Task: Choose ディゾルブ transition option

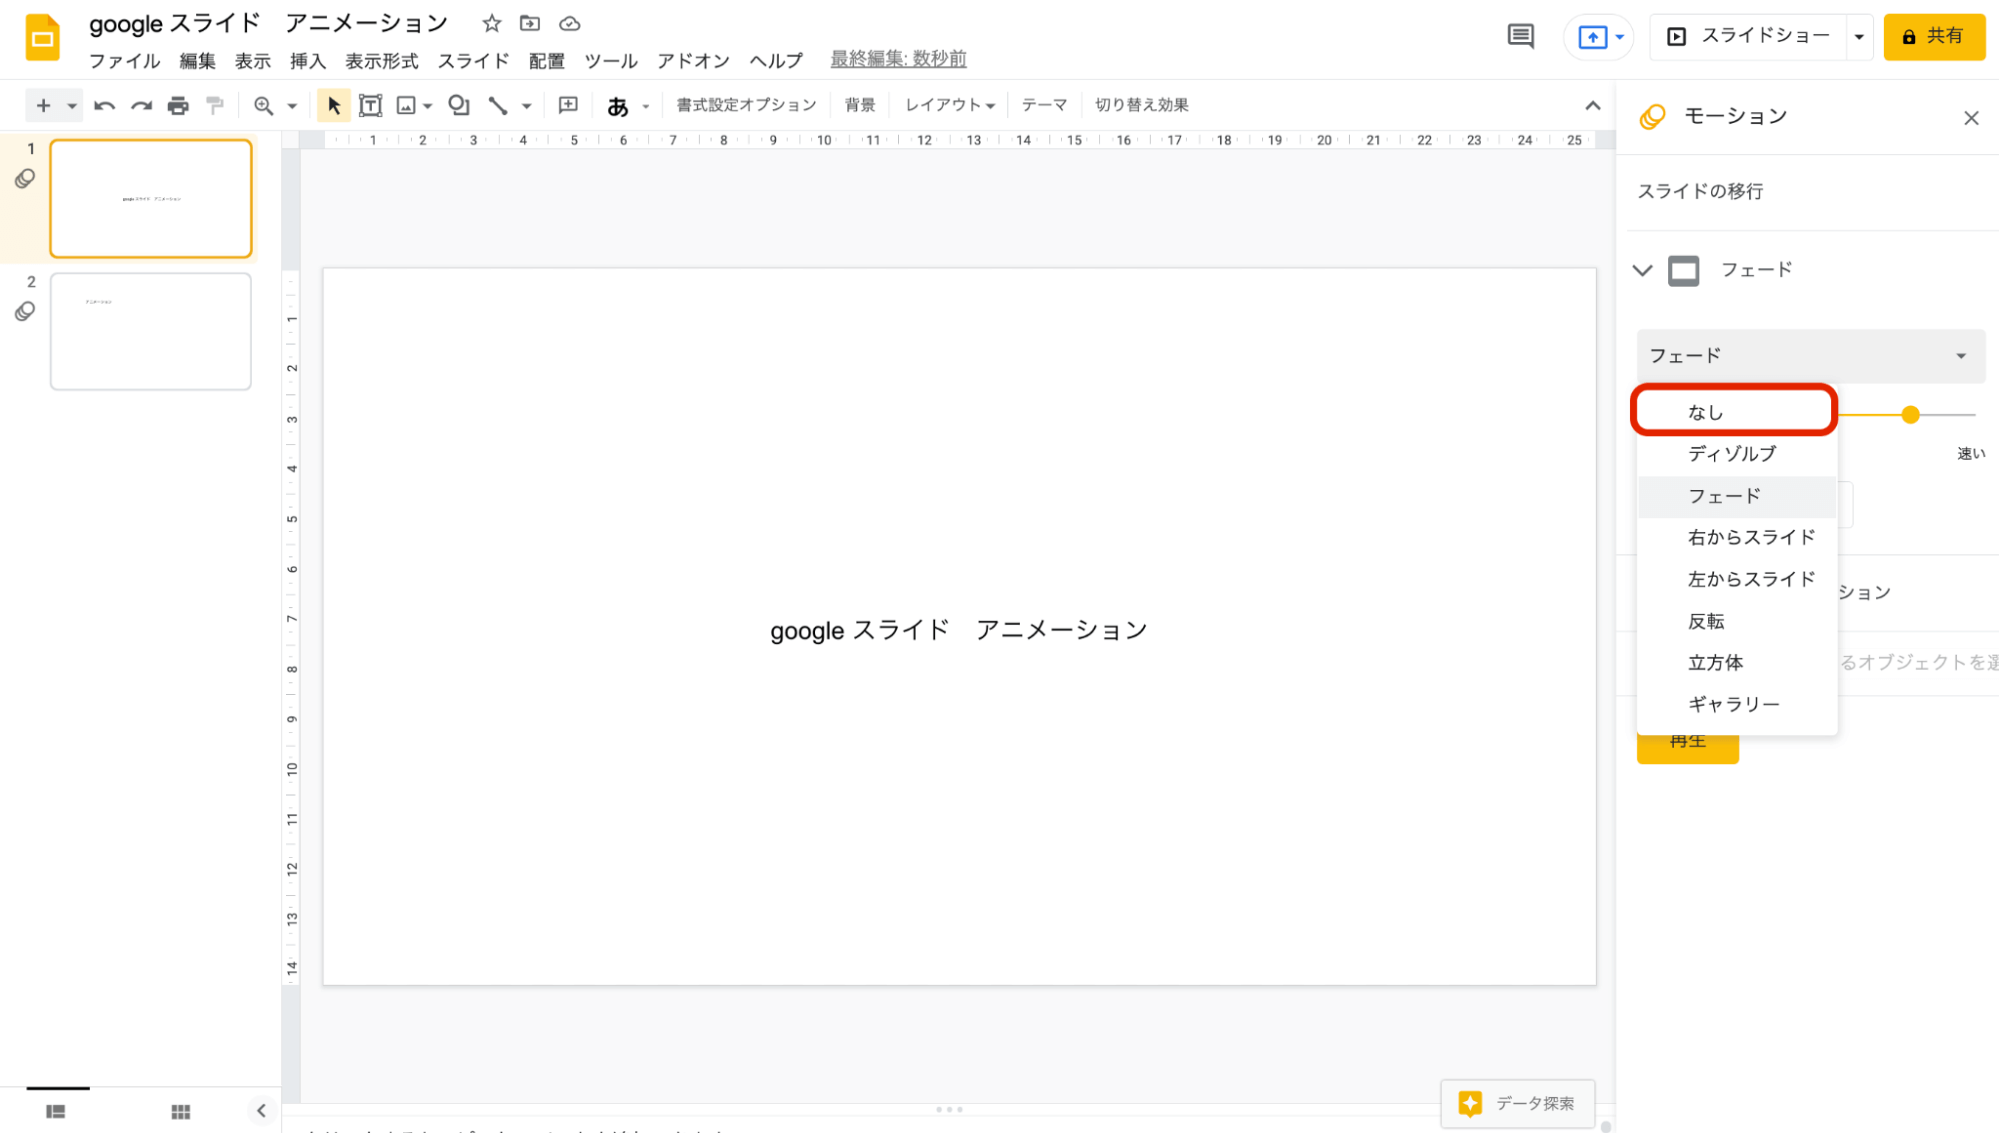Action: (1736, 454)
